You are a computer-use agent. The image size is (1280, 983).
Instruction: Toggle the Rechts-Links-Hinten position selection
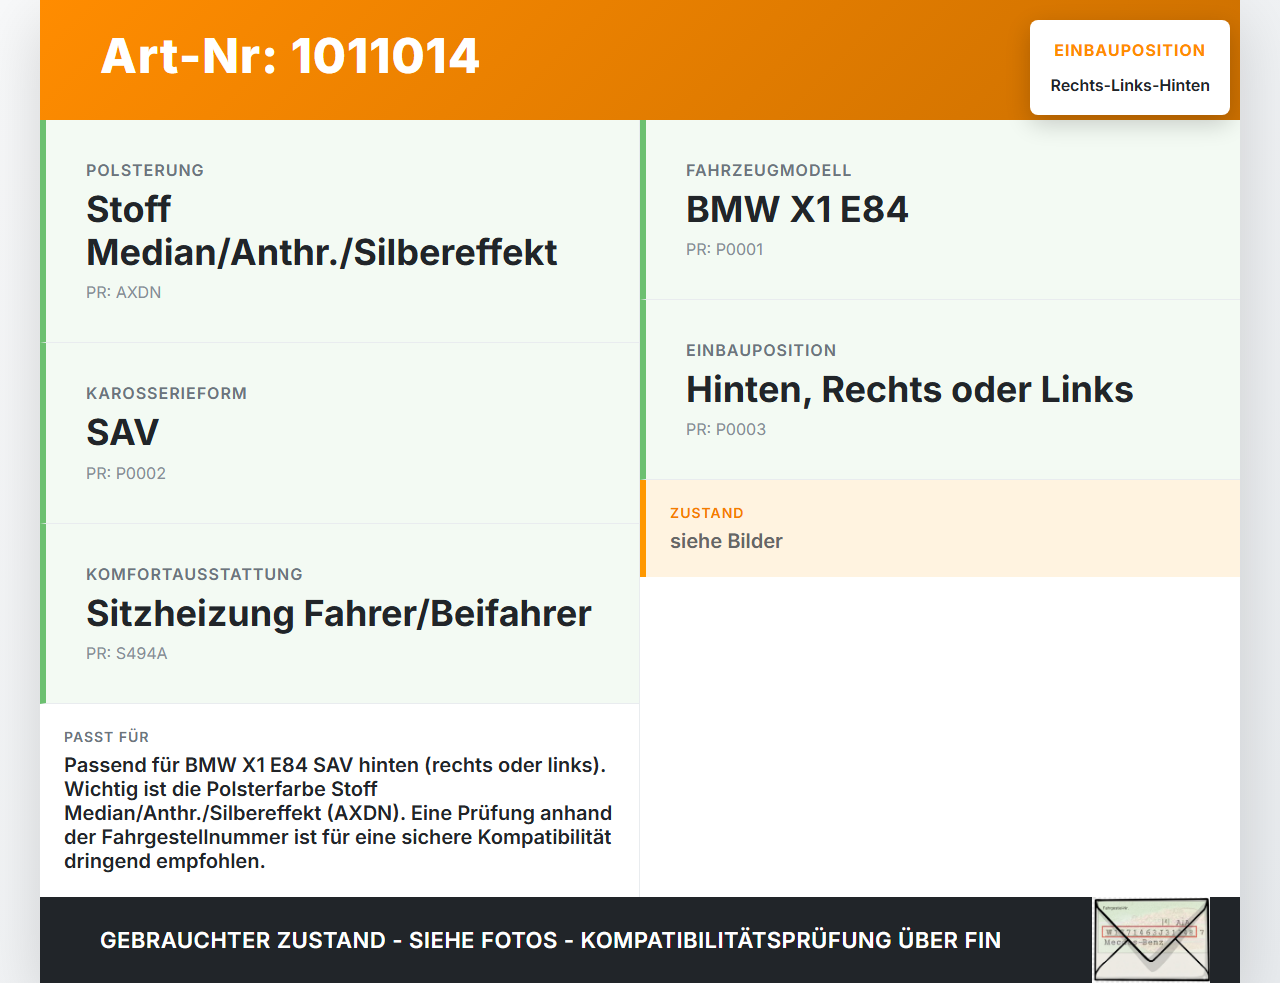click(x=1129, y=85)
